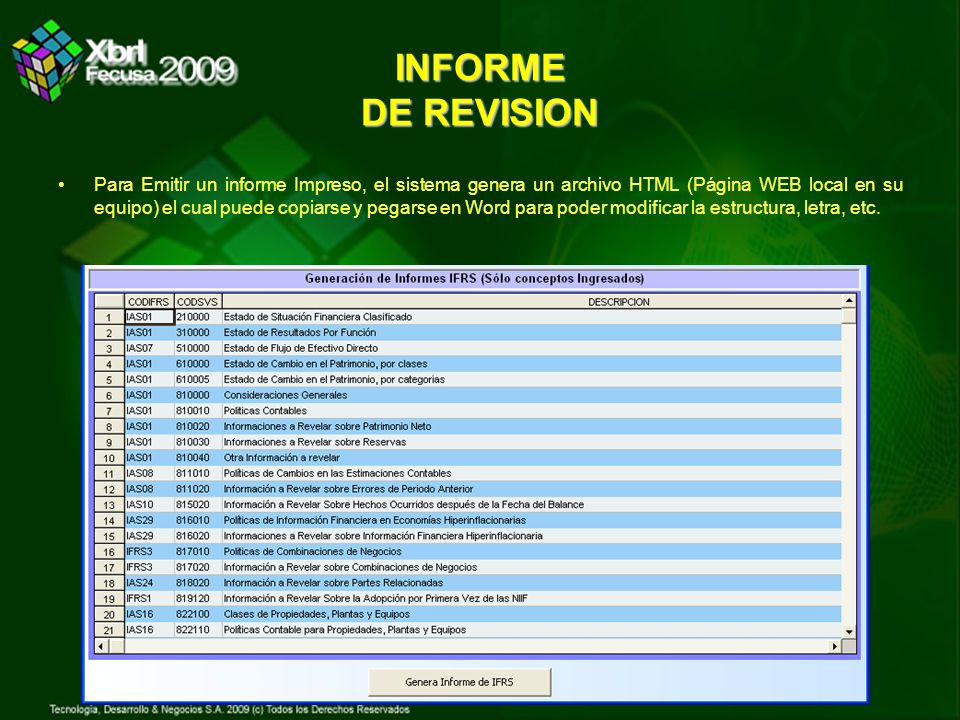Click the DESCRIPCION column header

pyautogui.click(x=618, y=302)
